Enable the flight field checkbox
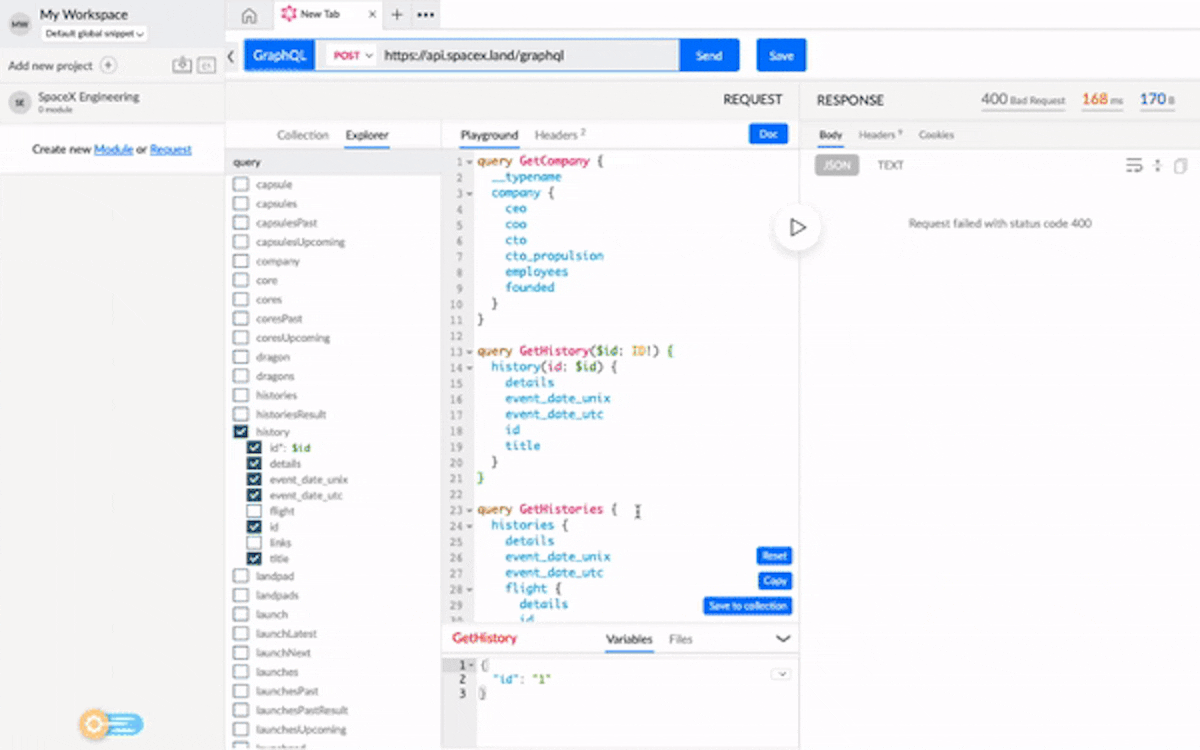 (254, 511)
